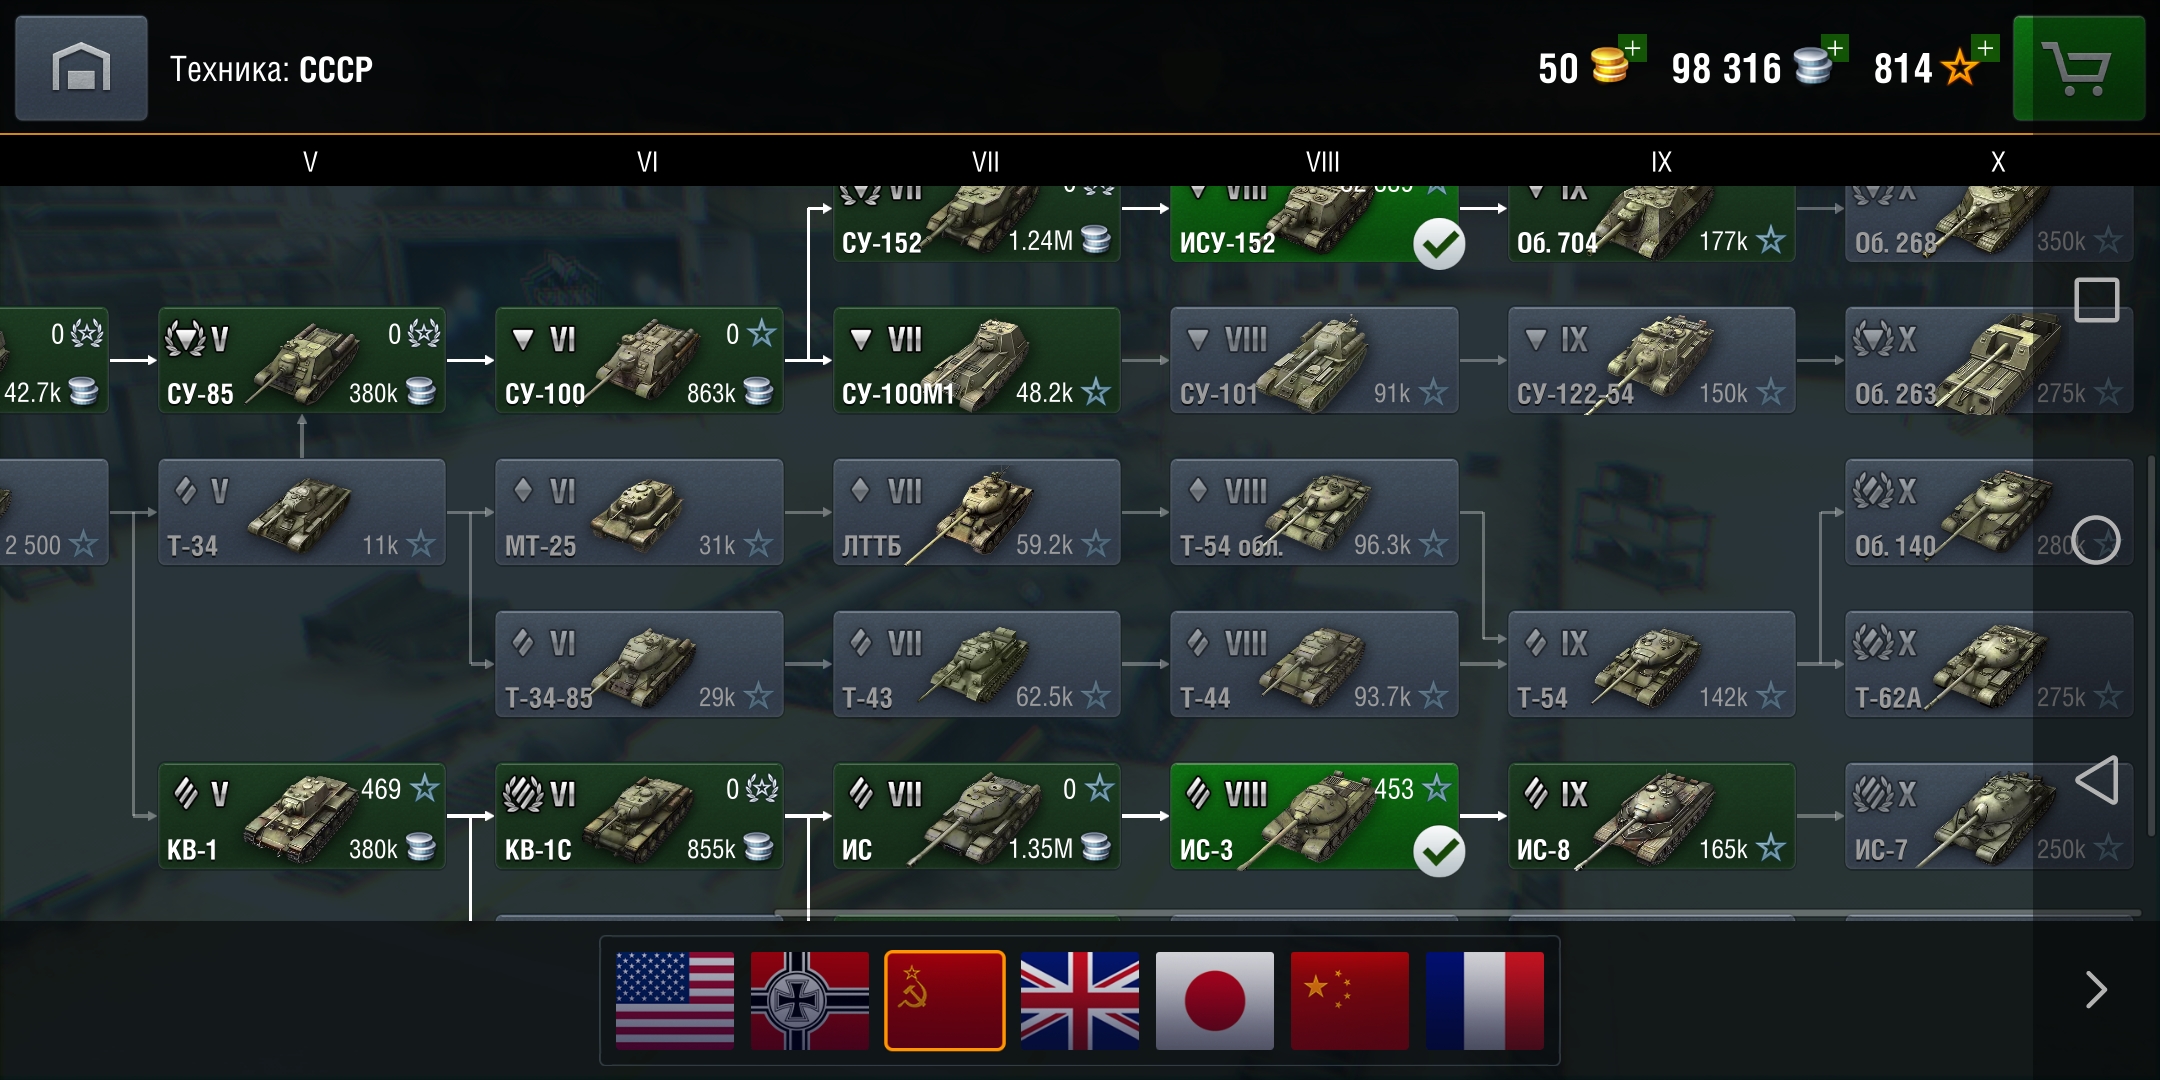Open the СУ-100М1 tank card

coord(977,360)
